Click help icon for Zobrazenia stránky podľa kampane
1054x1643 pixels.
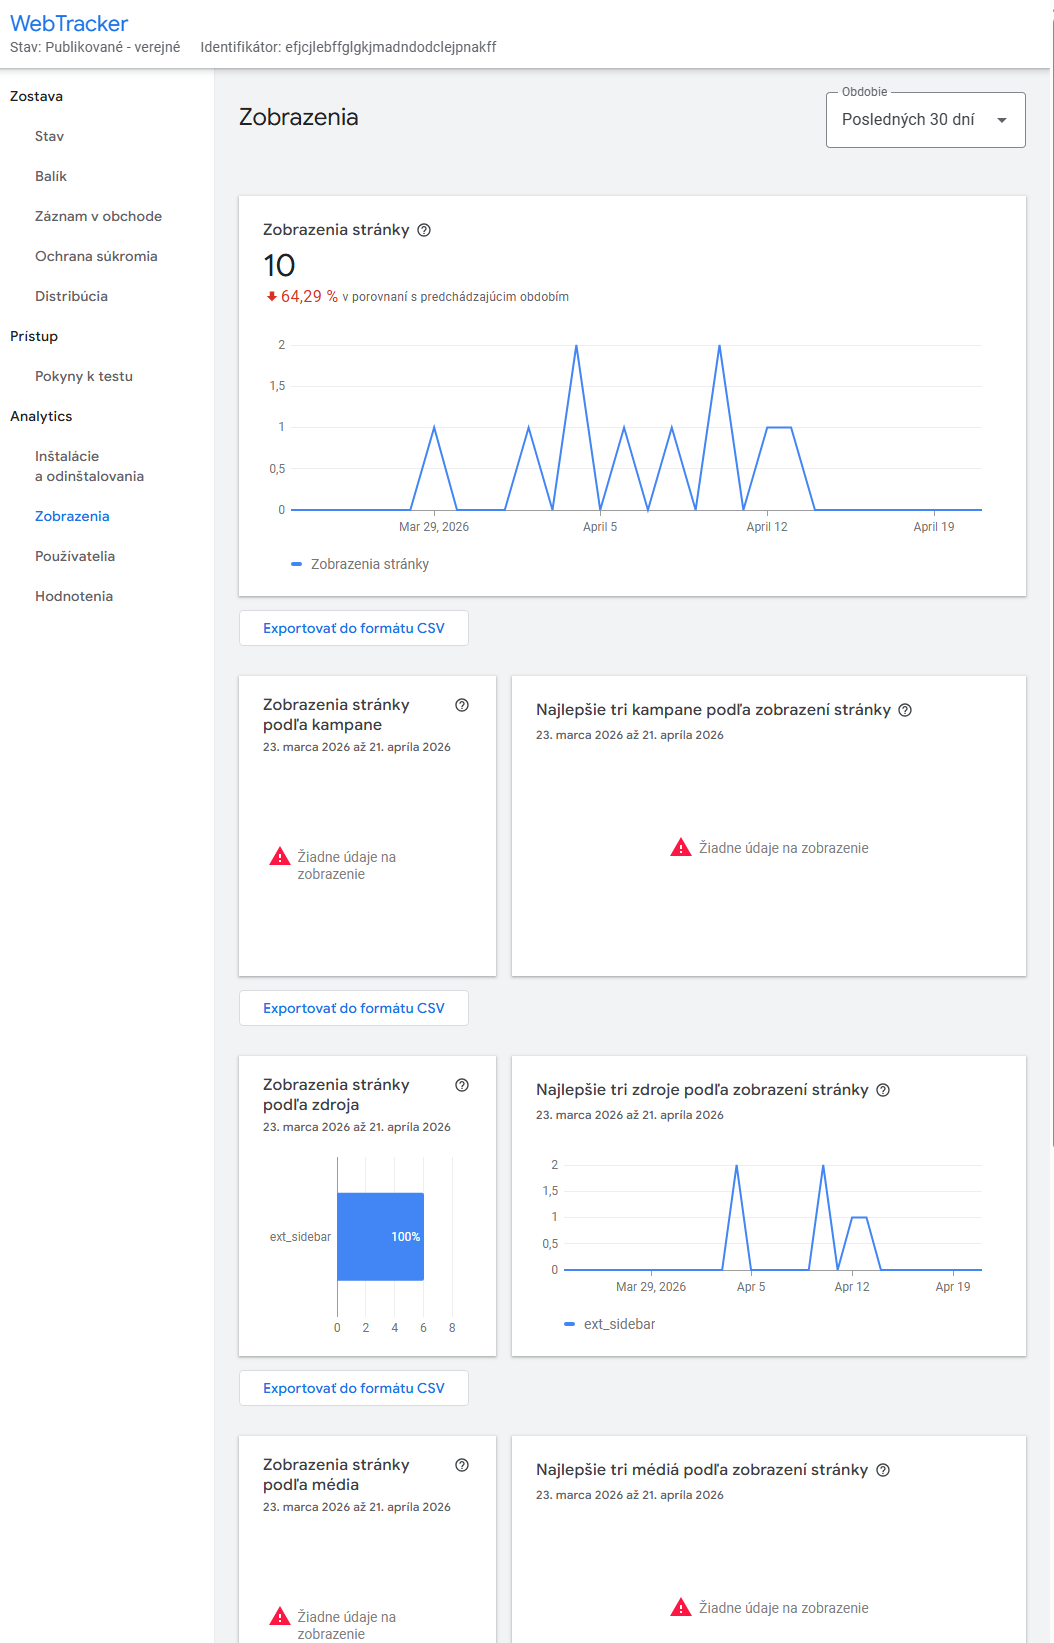coord(462,705)
